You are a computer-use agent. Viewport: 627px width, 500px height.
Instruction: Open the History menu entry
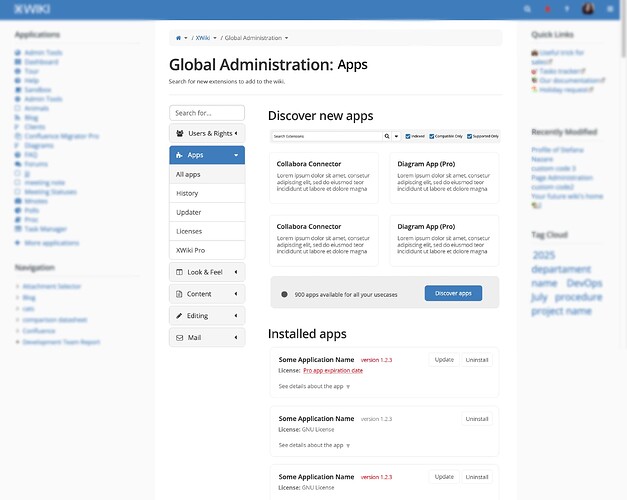click(x=207, y=193)
